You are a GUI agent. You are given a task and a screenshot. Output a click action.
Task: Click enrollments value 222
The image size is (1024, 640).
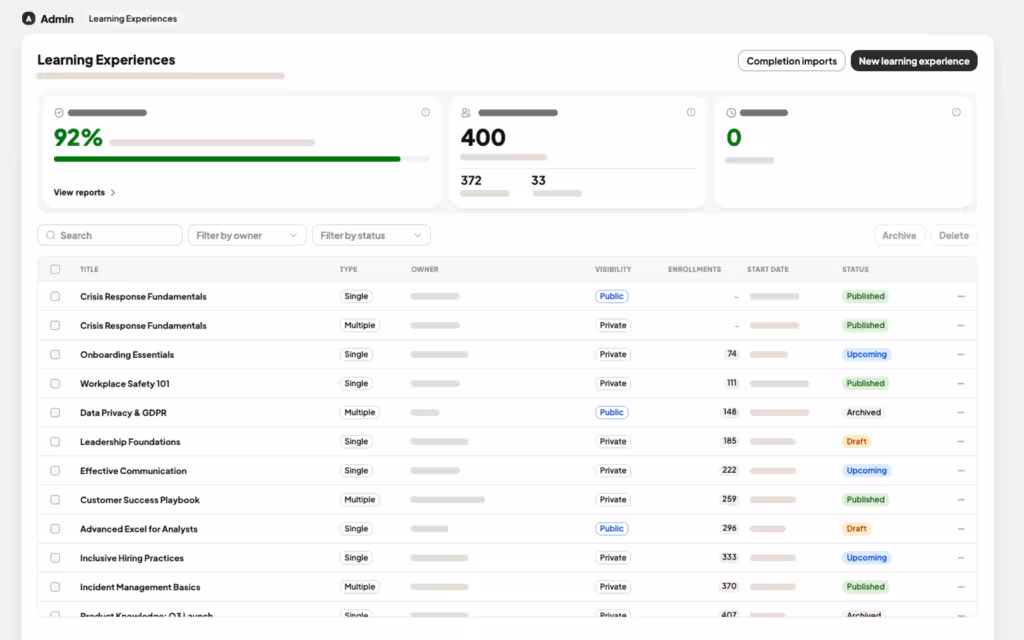pos(729,470)
